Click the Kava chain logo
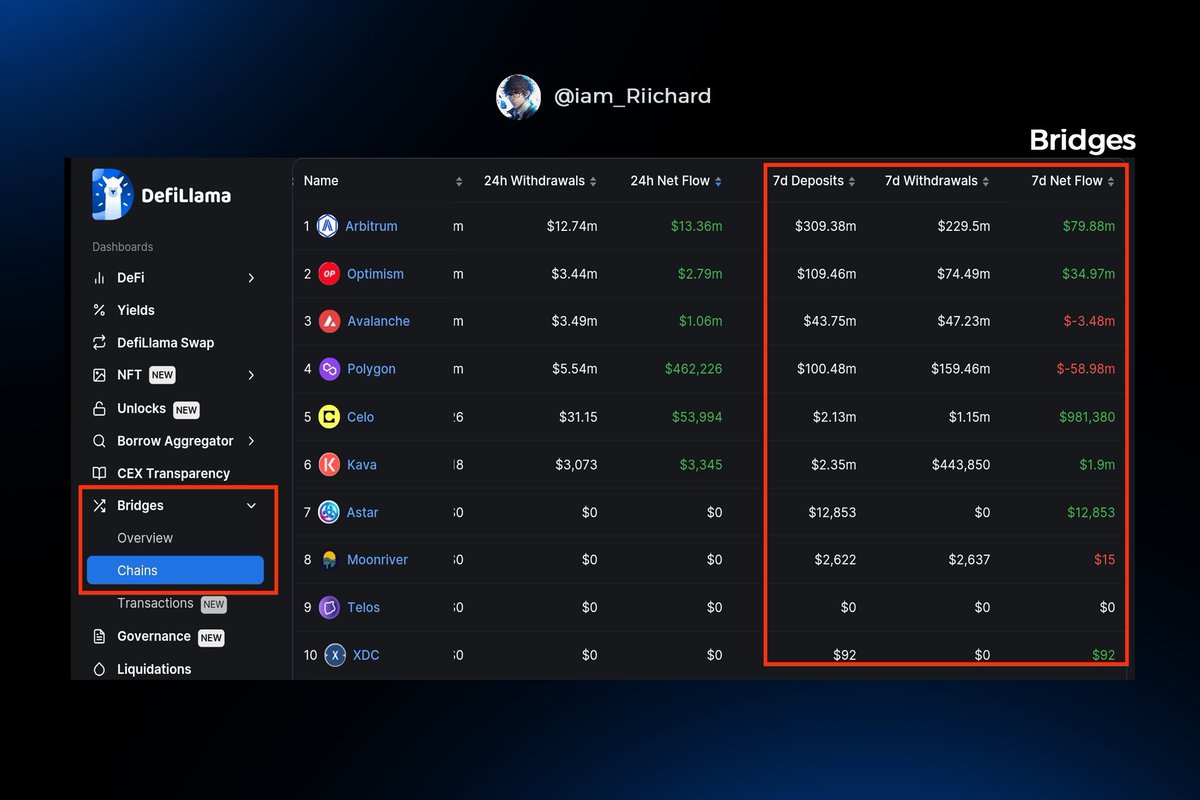Image resolution: width=1200 pixels, height=800 pixels. tap(329, 465)
